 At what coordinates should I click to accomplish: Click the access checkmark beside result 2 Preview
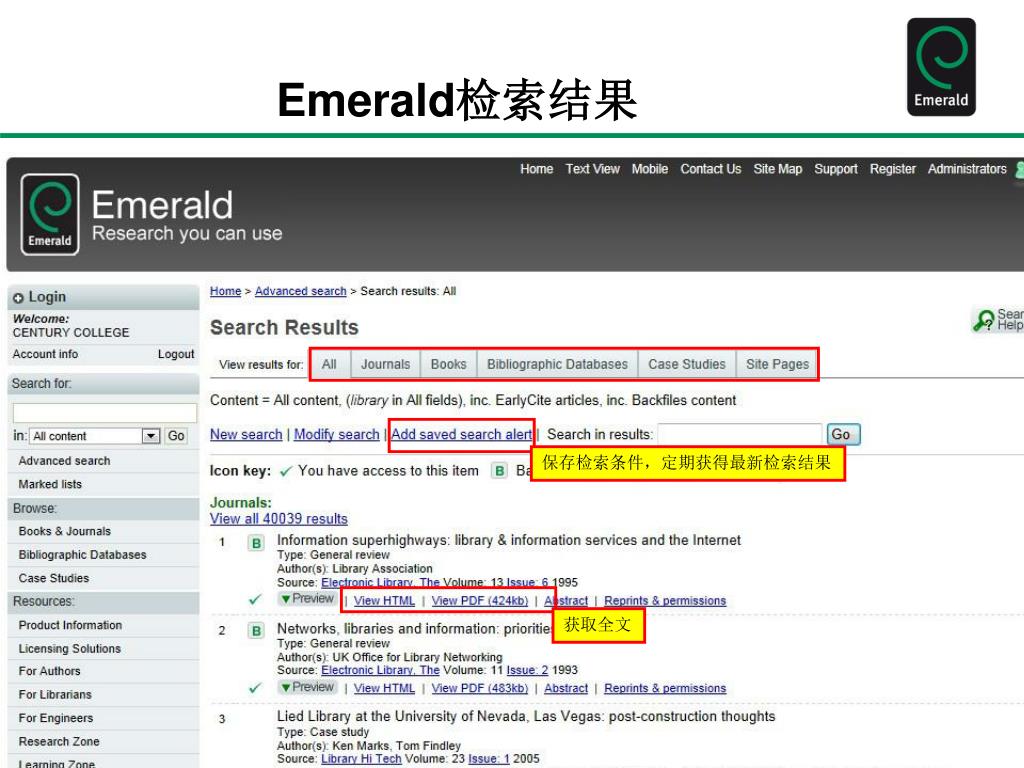(255, 688)
